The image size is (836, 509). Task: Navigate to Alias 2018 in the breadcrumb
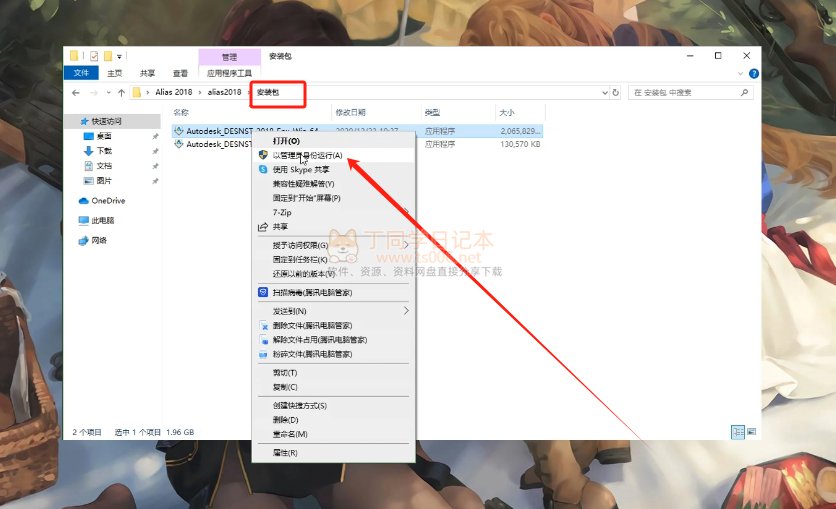[x=173, y=92]
